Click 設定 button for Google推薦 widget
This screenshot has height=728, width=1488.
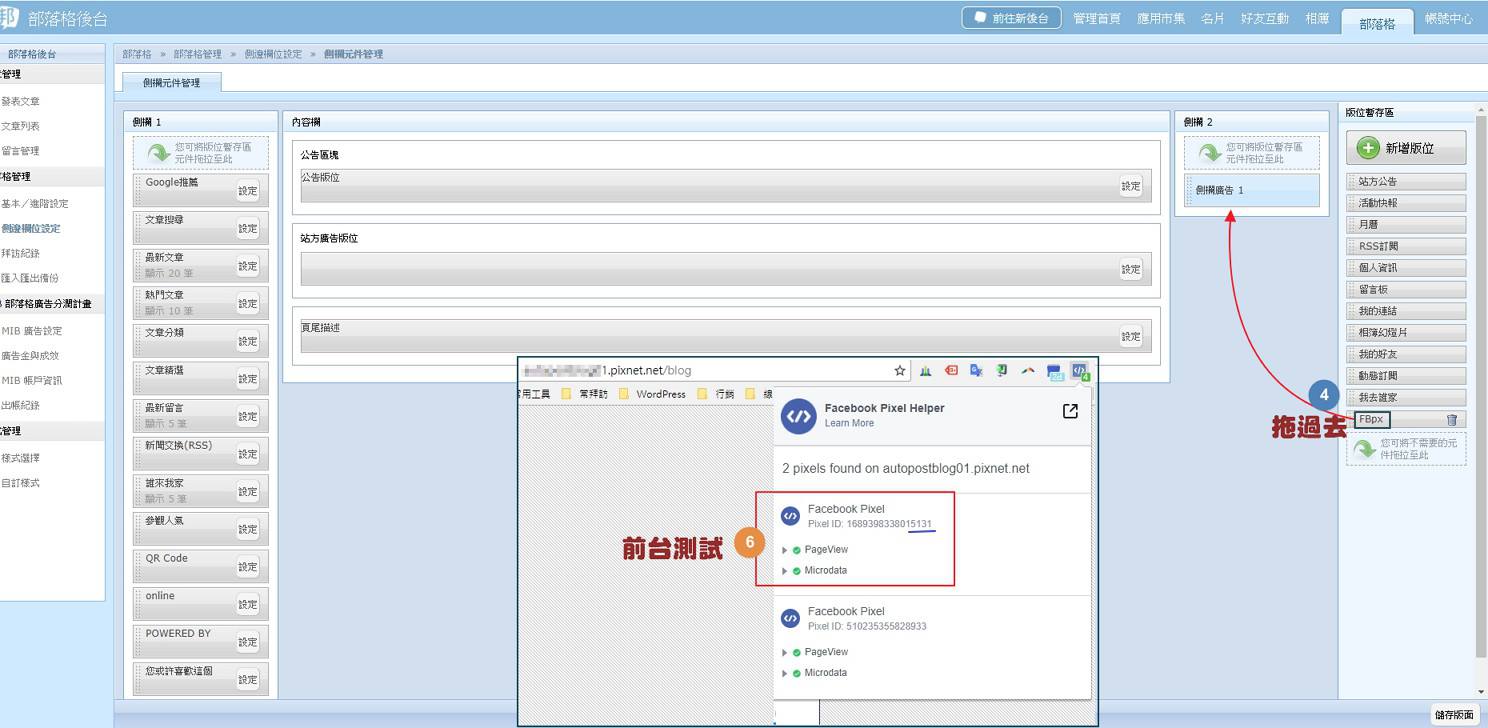tap(247, 191)
